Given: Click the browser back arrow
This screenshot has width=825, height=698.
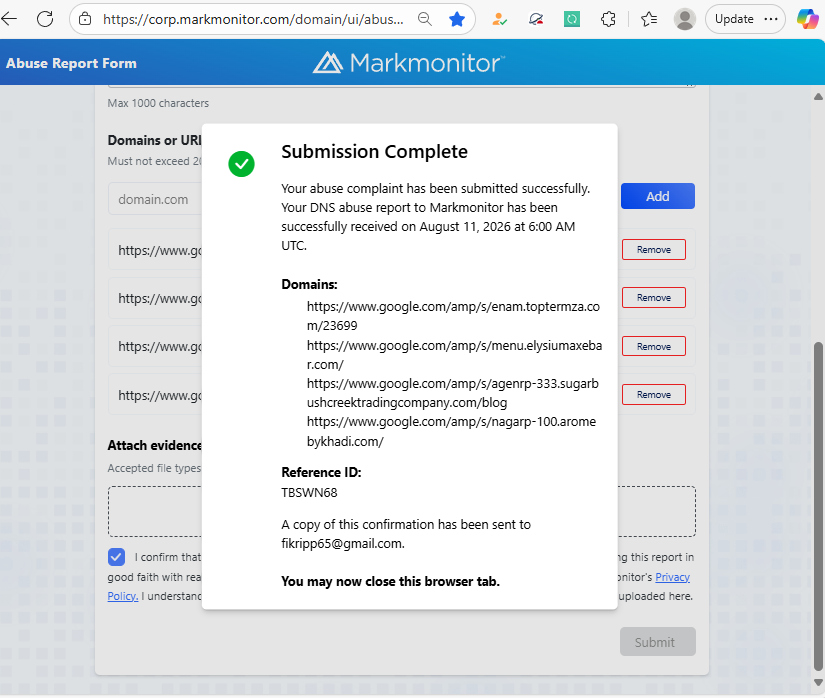Looking at the screenshot, I should tap(9, 19).
